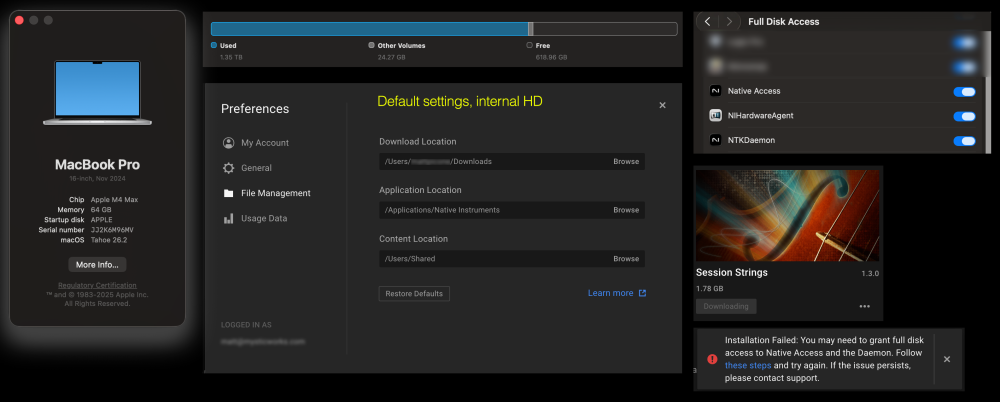Click the serial number JJ2K6M96MV
The image size is (1000, 402).
pyautogui.click(x=112, y=230)
